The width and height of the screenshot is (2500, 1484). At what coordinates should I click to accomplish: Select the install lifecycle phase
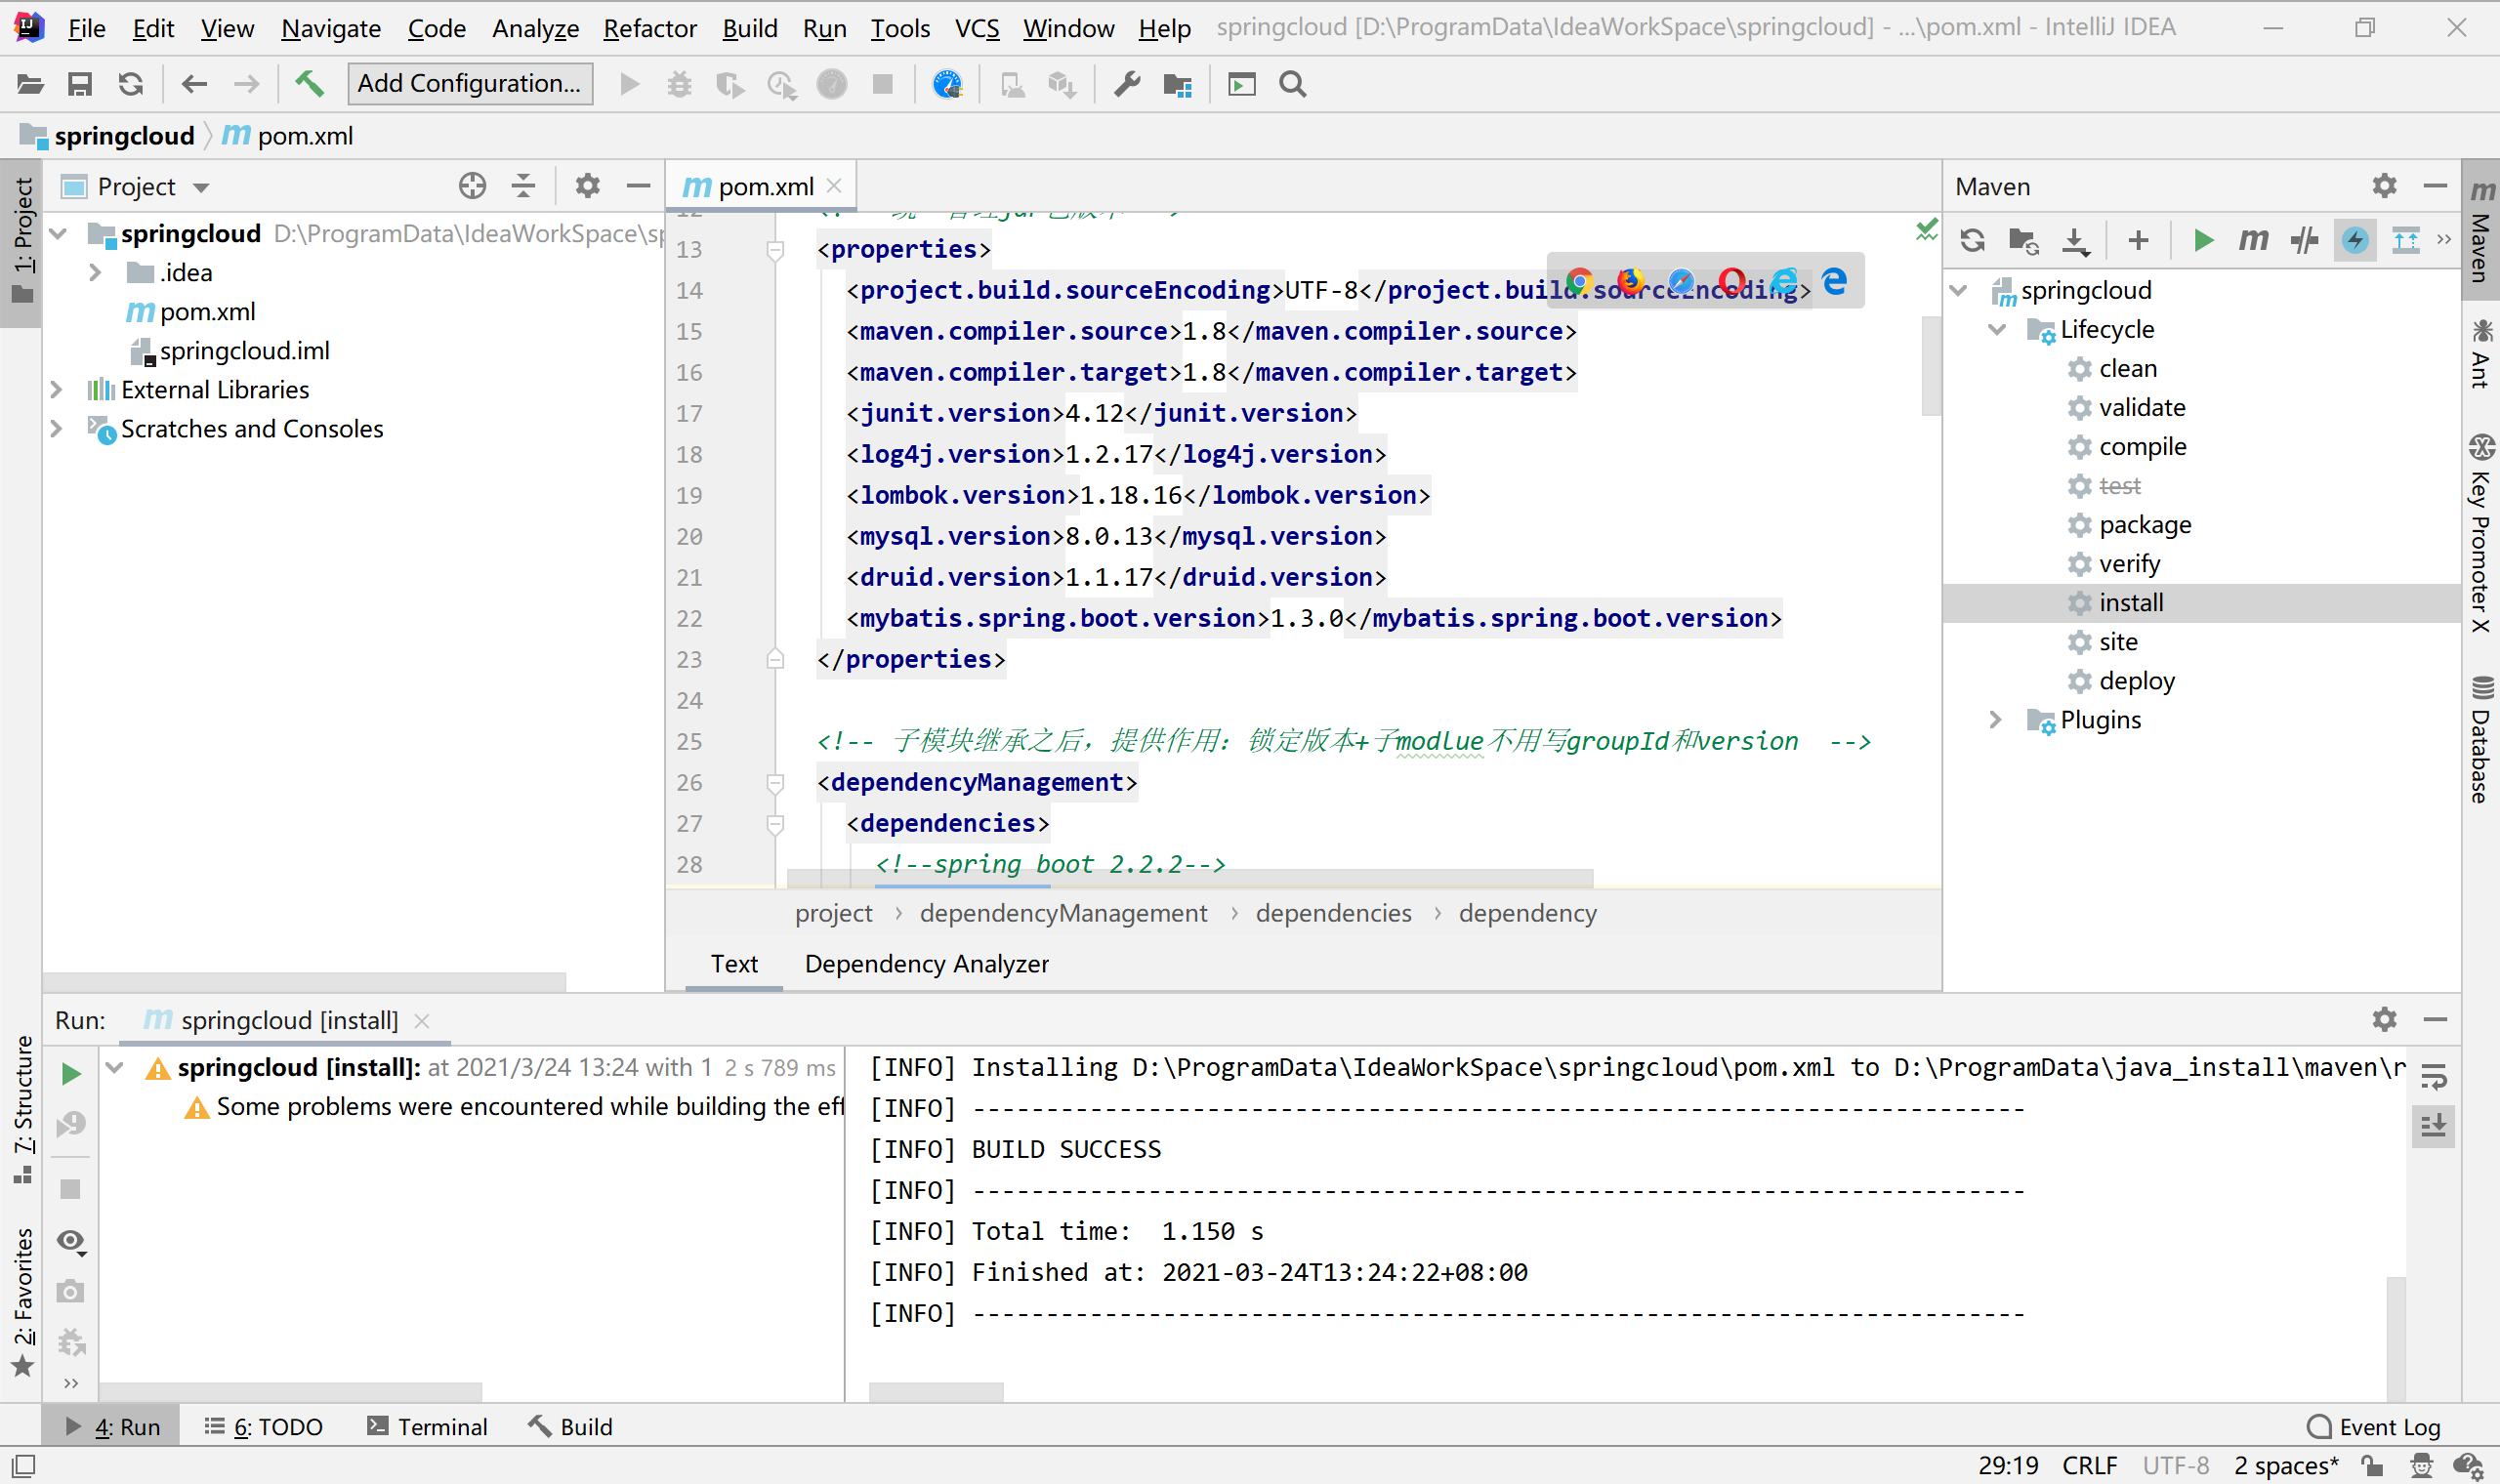[x=2200, y=603]
